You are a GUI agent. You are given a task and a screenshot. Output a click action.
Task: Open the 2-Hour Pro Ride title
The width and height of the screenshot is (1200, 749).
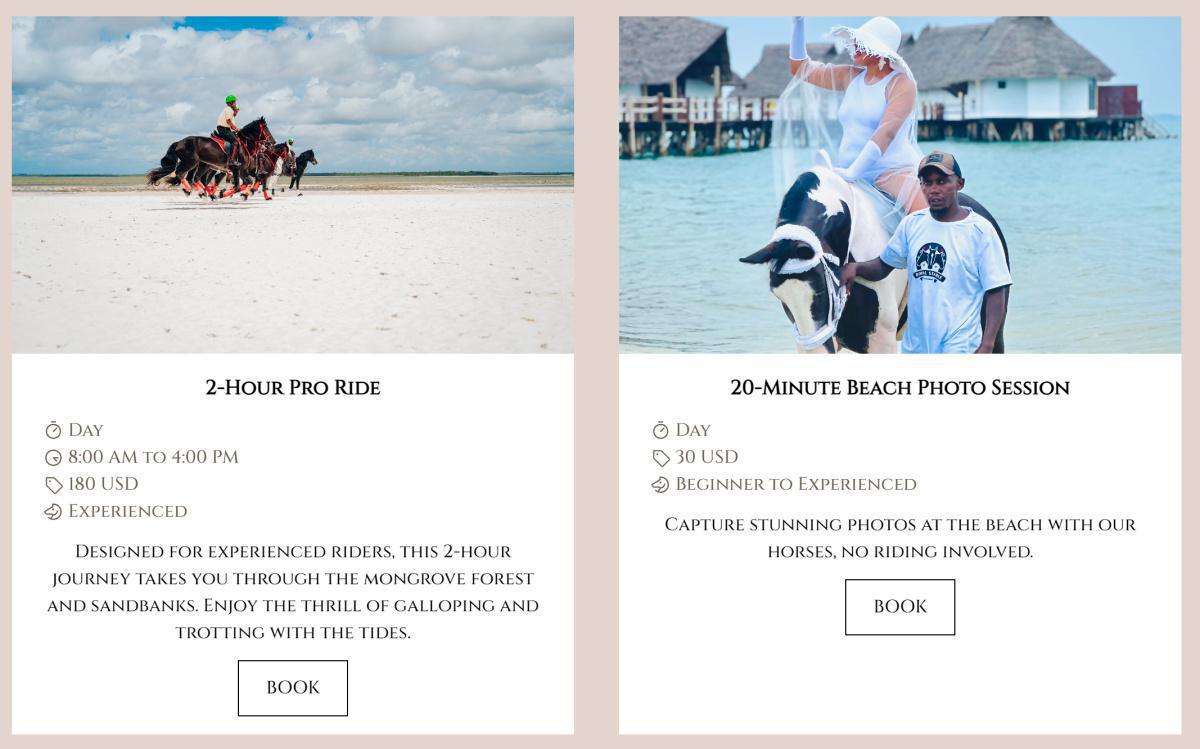[293, 387]
